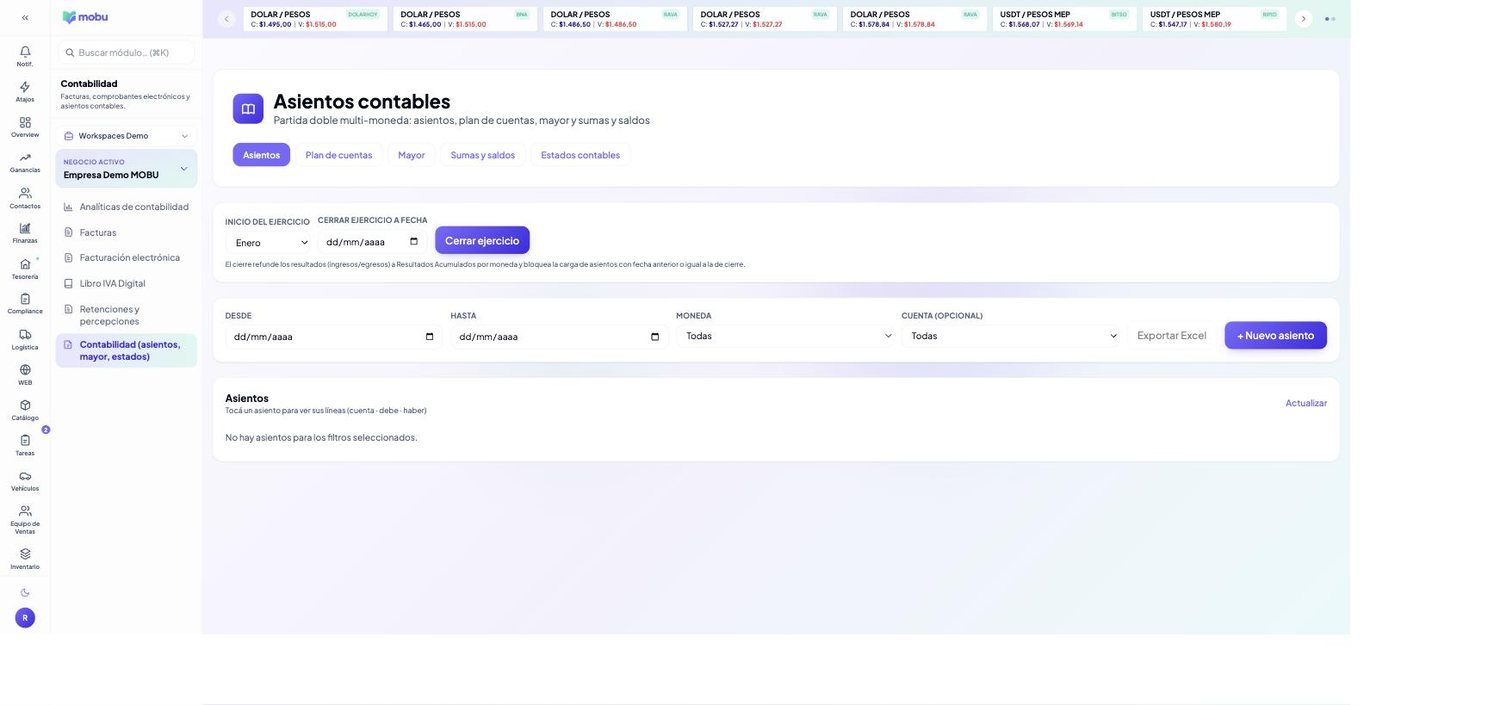Click the mobu logo
Image resolution: width=1500 pixels, height=705 pixels.
click(x=85, y=17)
